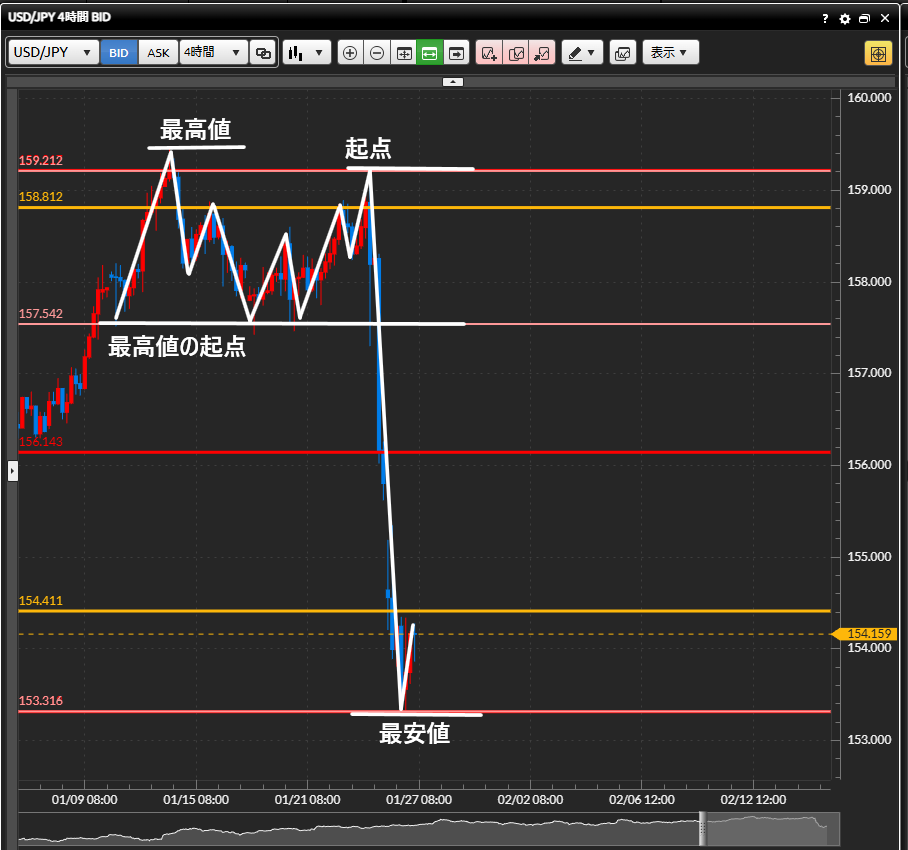This screenshot has height=850, width=908.
Task: Open the 4時間 timeframe dropdown
Action: [213, 53]
